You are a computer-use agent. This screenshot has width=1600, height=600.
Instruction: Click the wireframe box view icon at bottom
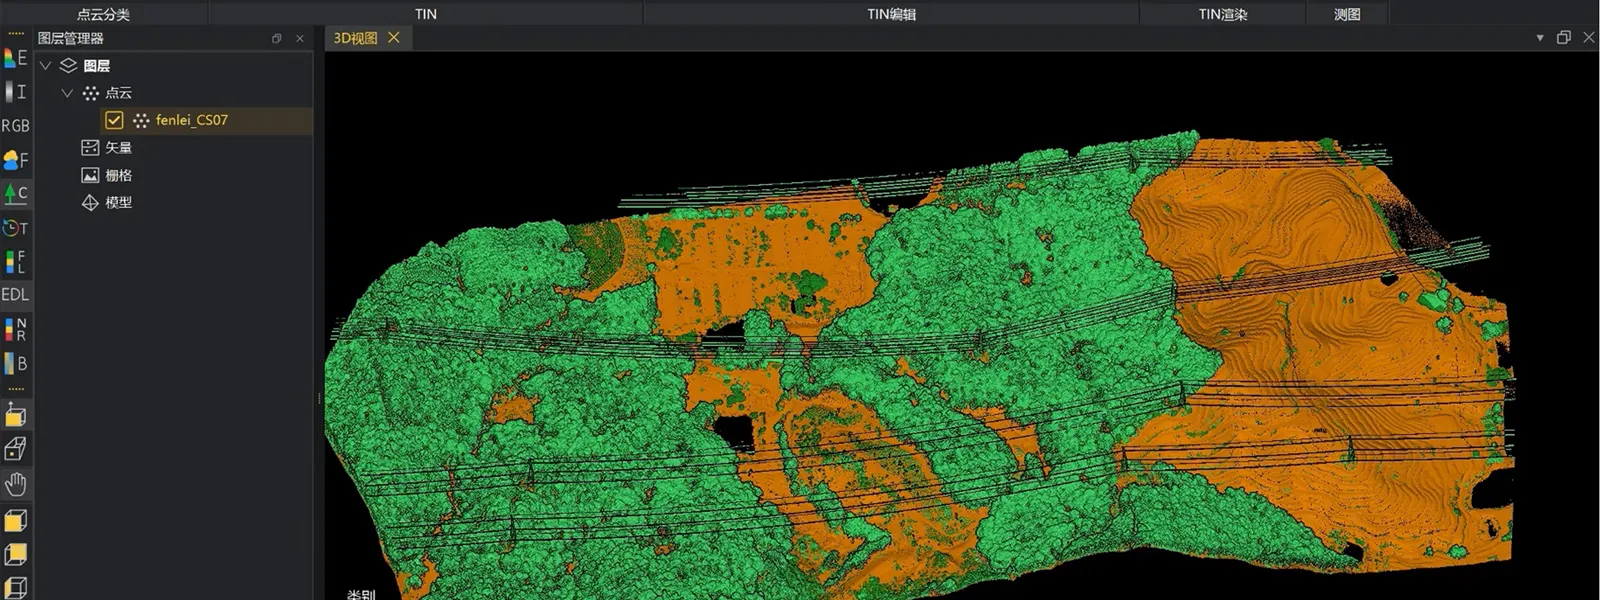pos(15,587)
